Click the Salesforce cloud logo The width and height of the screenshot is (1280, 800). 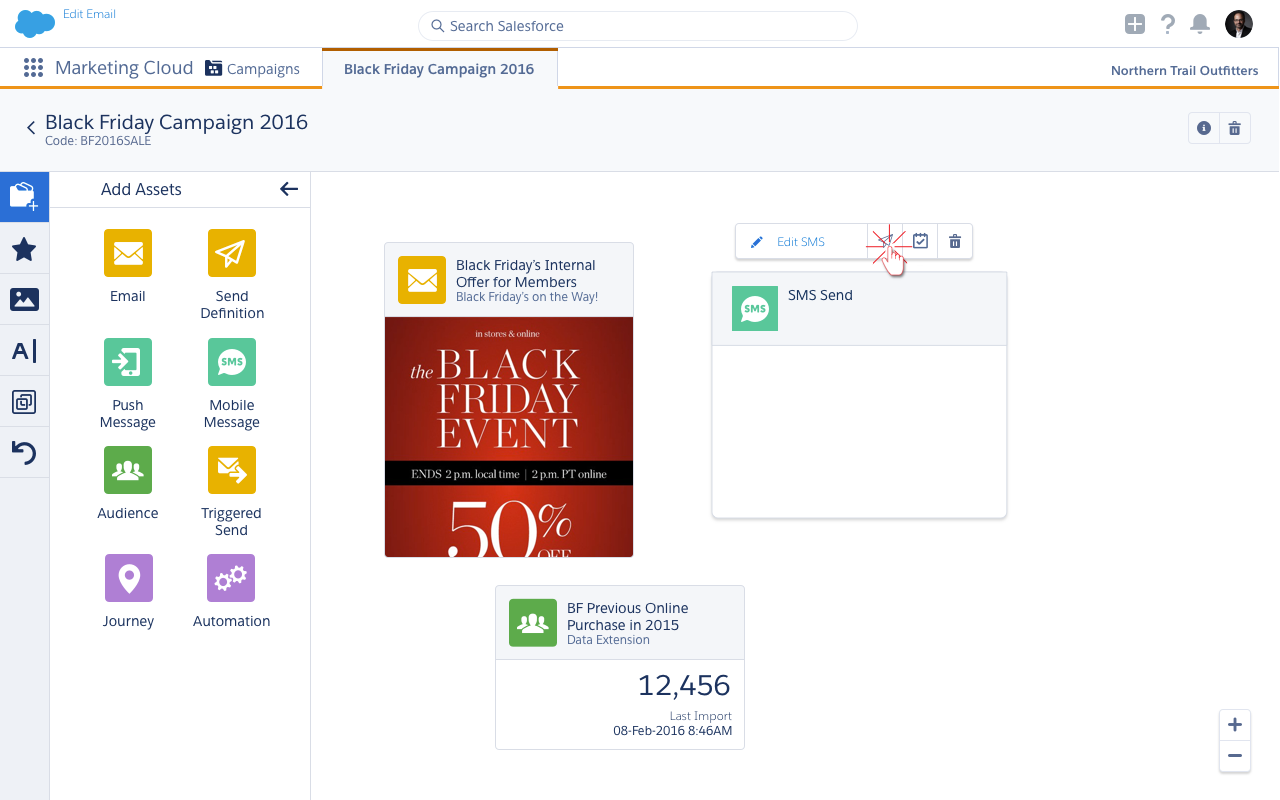tap(35, 23)
